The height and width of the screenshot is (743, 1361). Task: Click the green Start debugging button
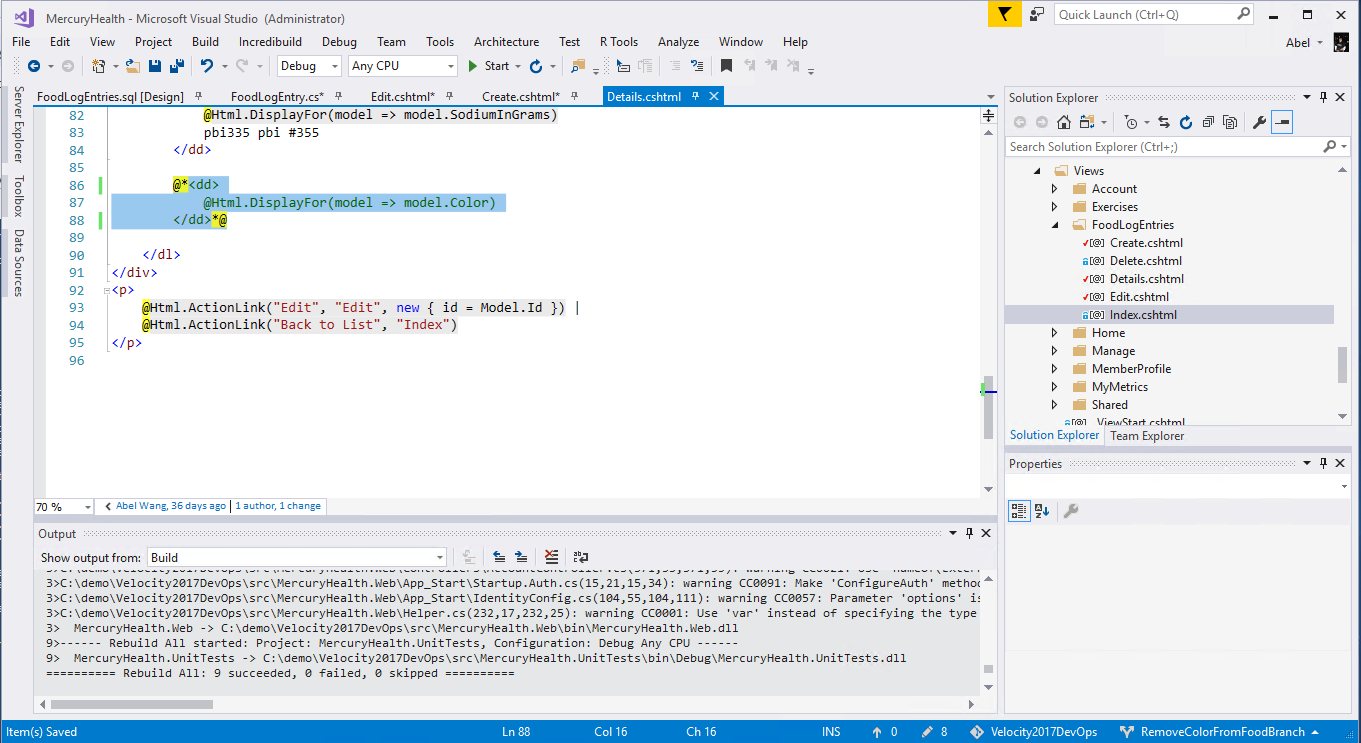click(x=489, y=66)
